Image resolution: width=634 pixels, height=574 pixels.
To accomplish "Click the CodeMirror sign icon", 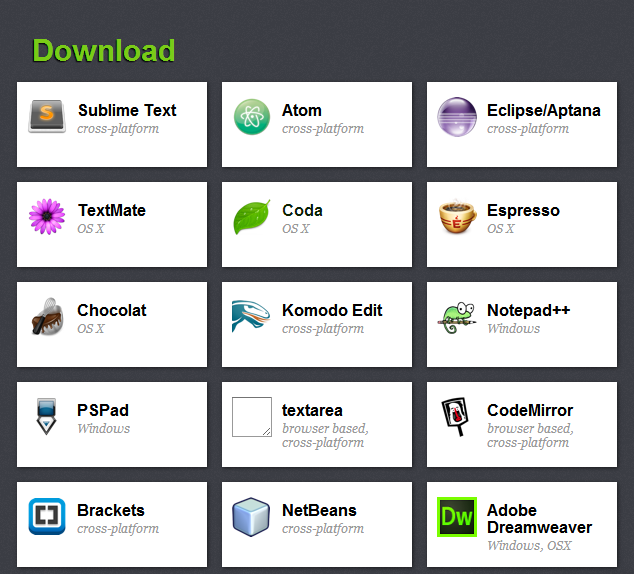I will pos(455,417).
